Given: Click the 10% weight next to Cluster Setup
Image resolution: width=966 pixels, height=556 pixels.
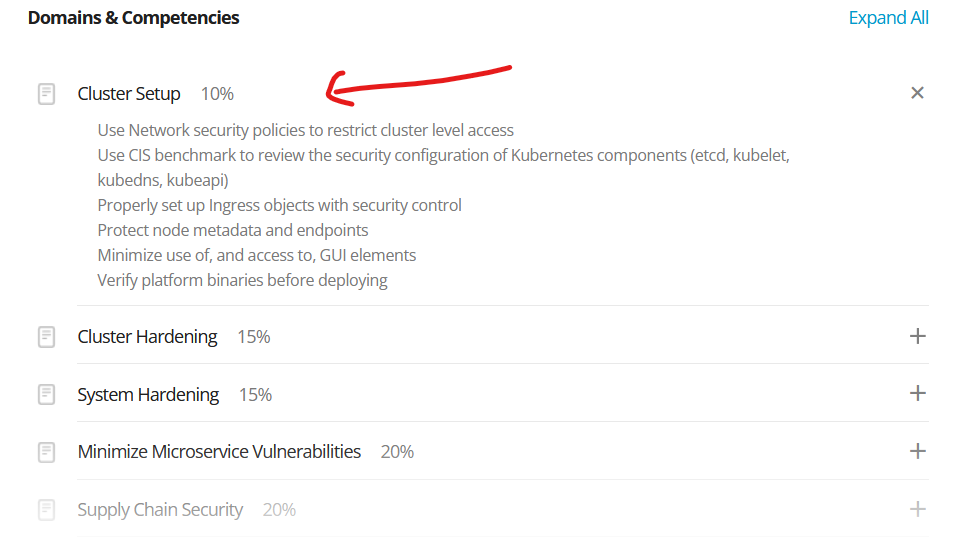Looking at the screenshot, I should click(x=217, y=94).
